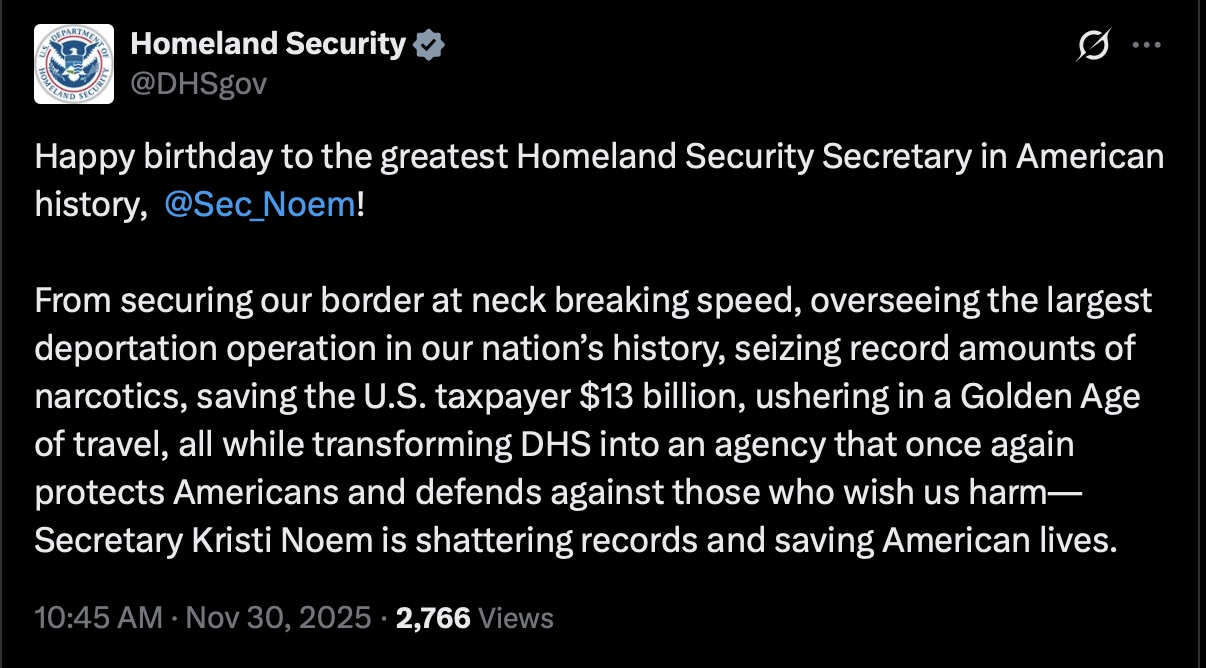Open the More options ellipsis menu
This screenshot has width=1206, height=668.
pos(1146,45)
